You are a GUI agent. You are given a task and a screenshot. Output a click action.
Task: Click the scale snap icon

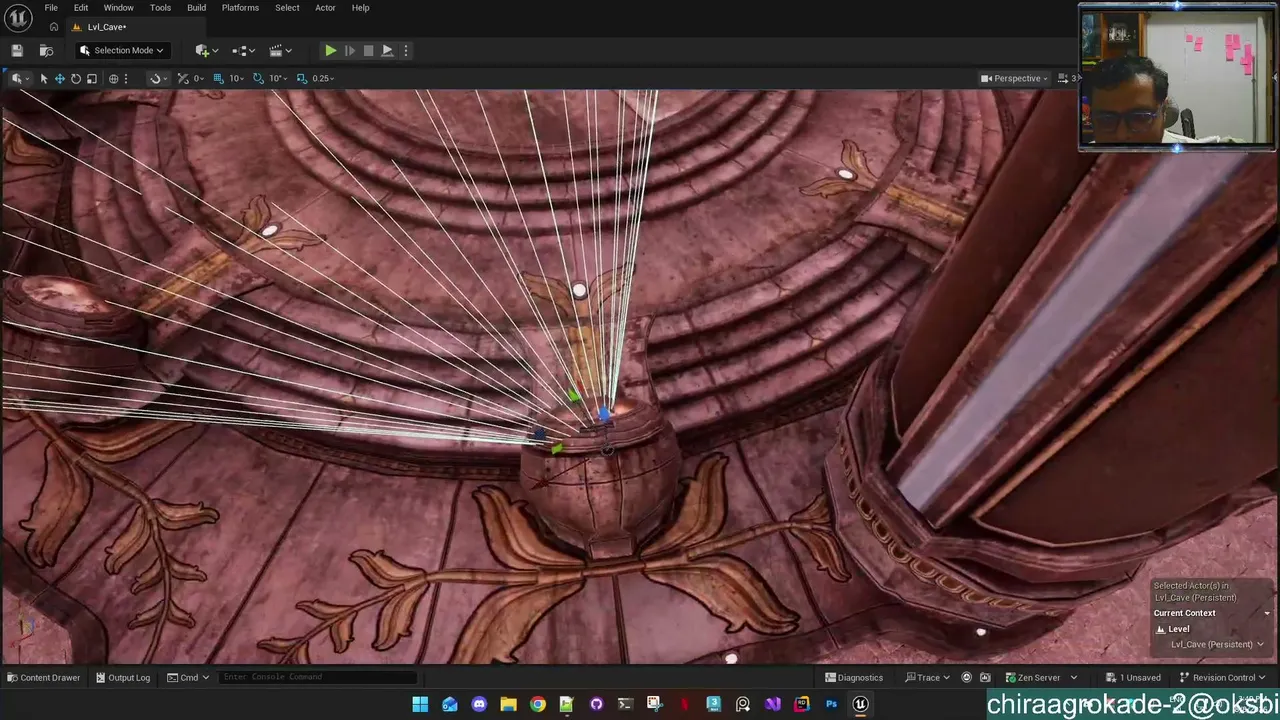tap(301, 78)
